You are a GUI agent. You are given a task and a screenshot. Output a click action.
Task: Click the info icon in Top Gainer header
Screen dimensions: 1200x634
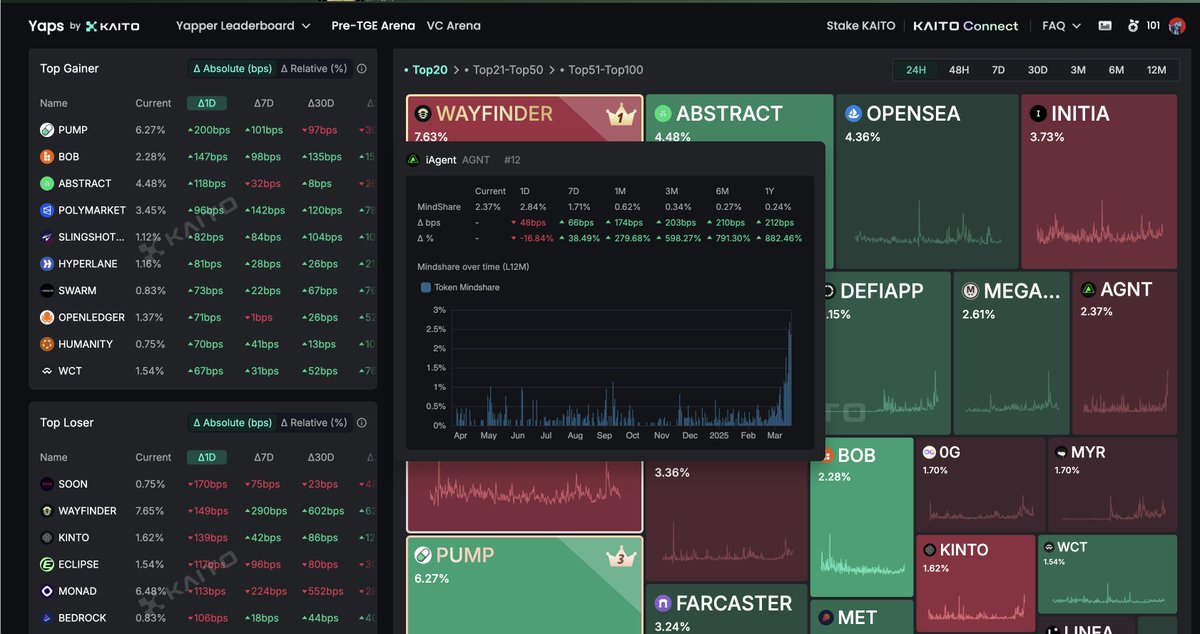pos(362,69)
